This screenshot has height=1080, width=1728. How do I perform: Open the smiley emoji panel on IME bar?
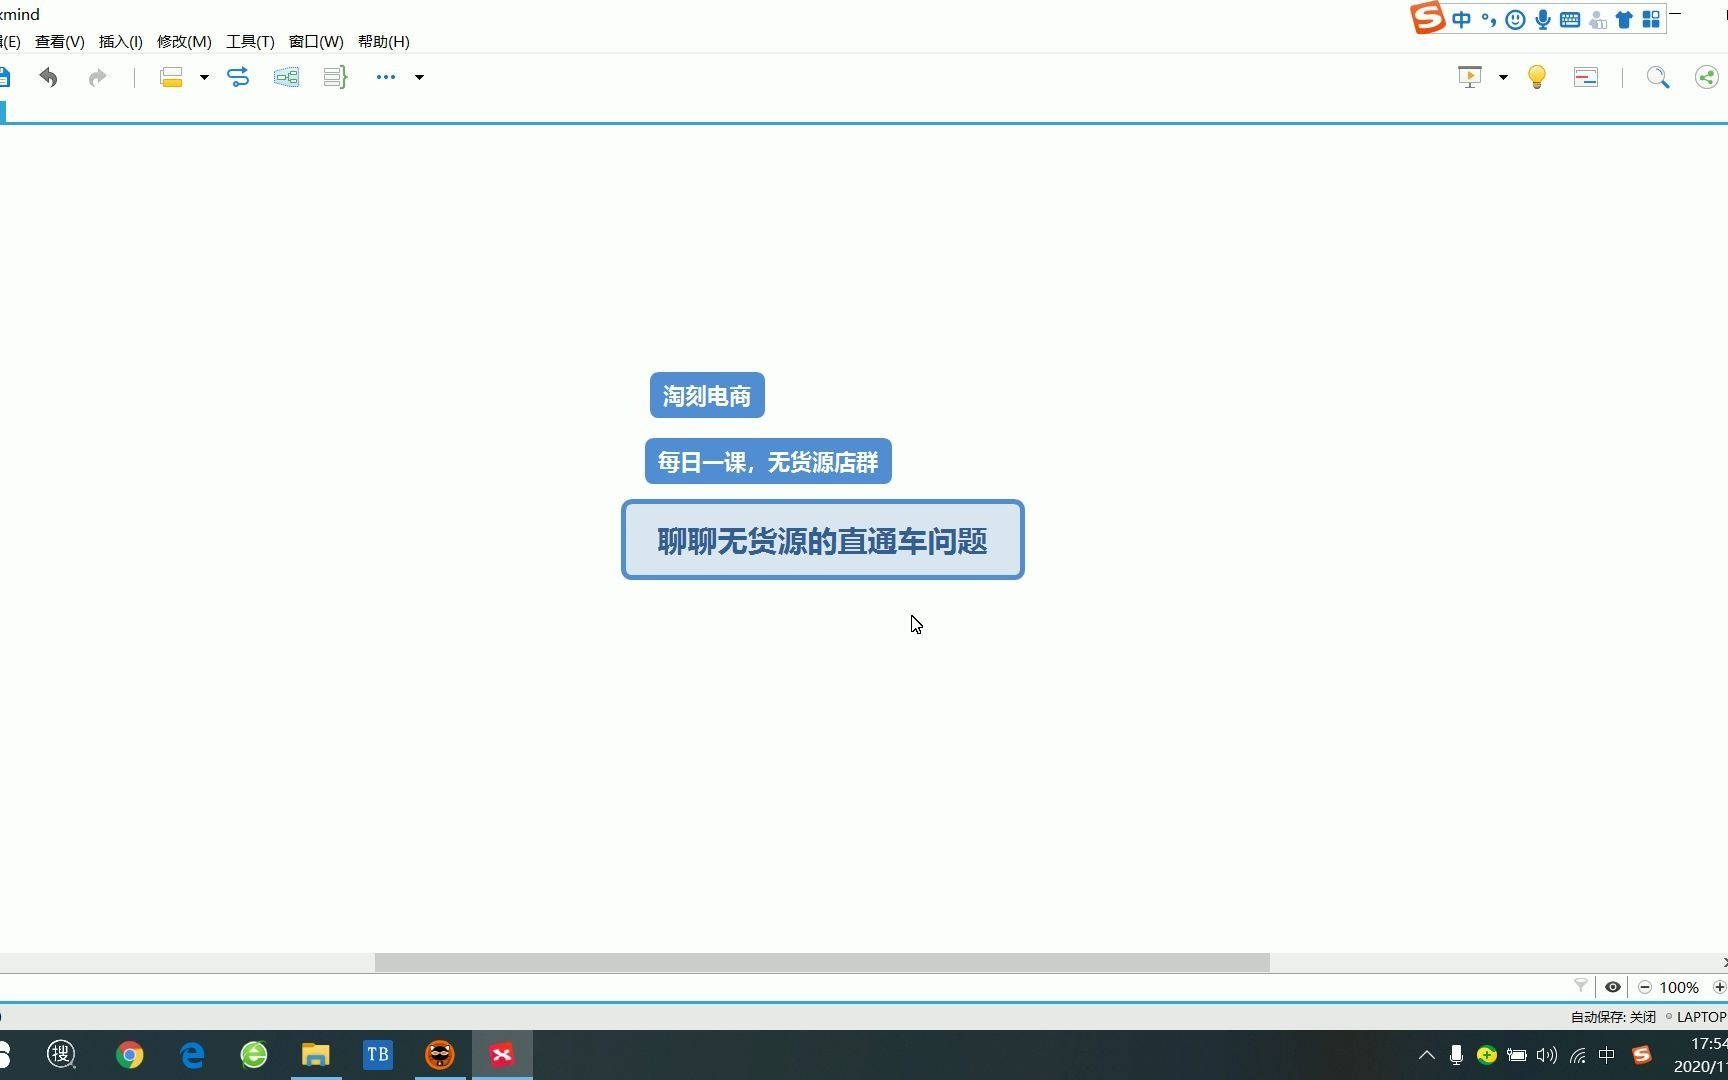(1516, 19)
